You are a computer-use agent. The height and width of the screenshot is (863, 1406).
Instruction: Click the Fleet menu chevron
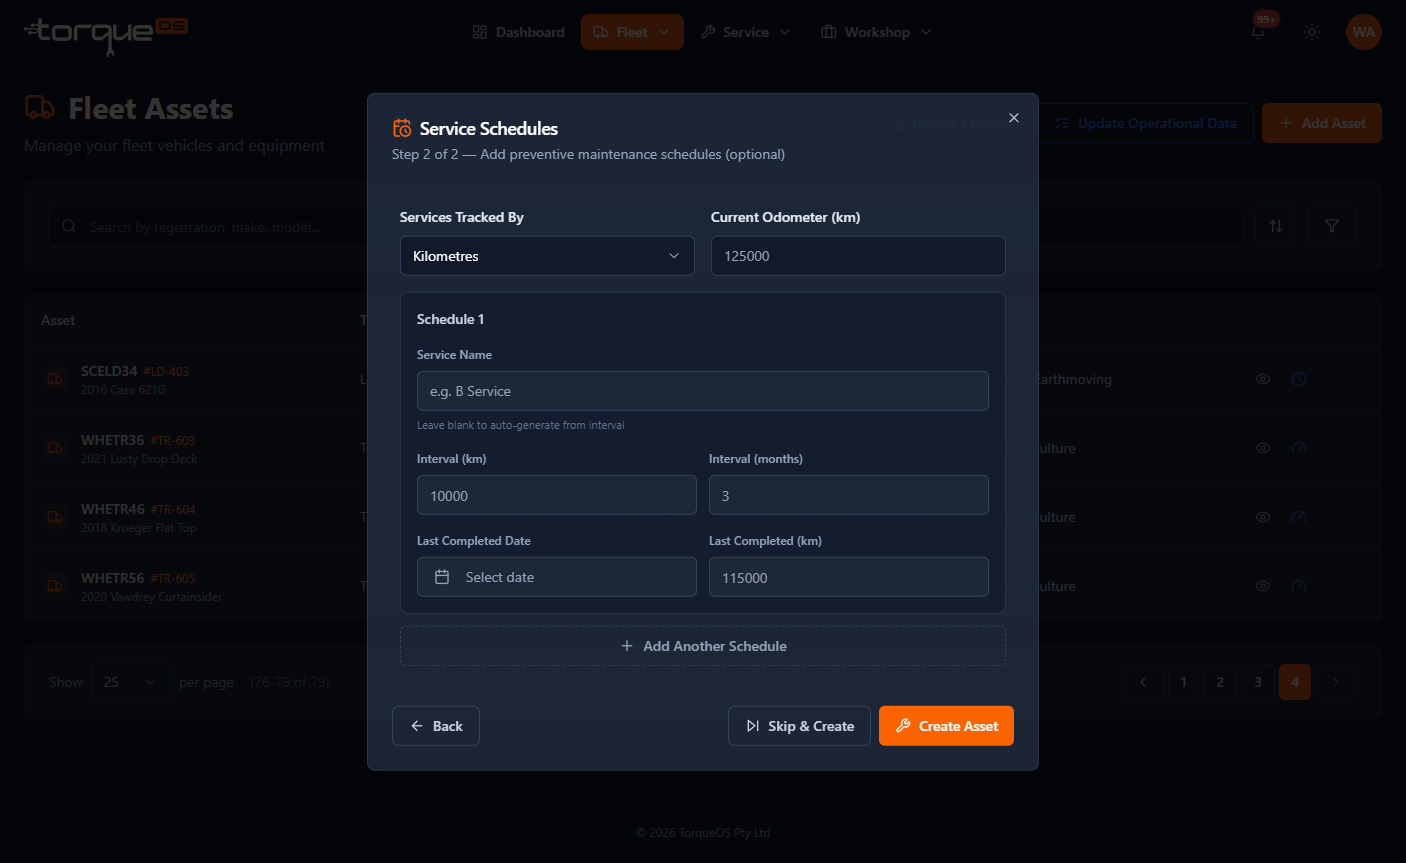[x=664, y=32]
